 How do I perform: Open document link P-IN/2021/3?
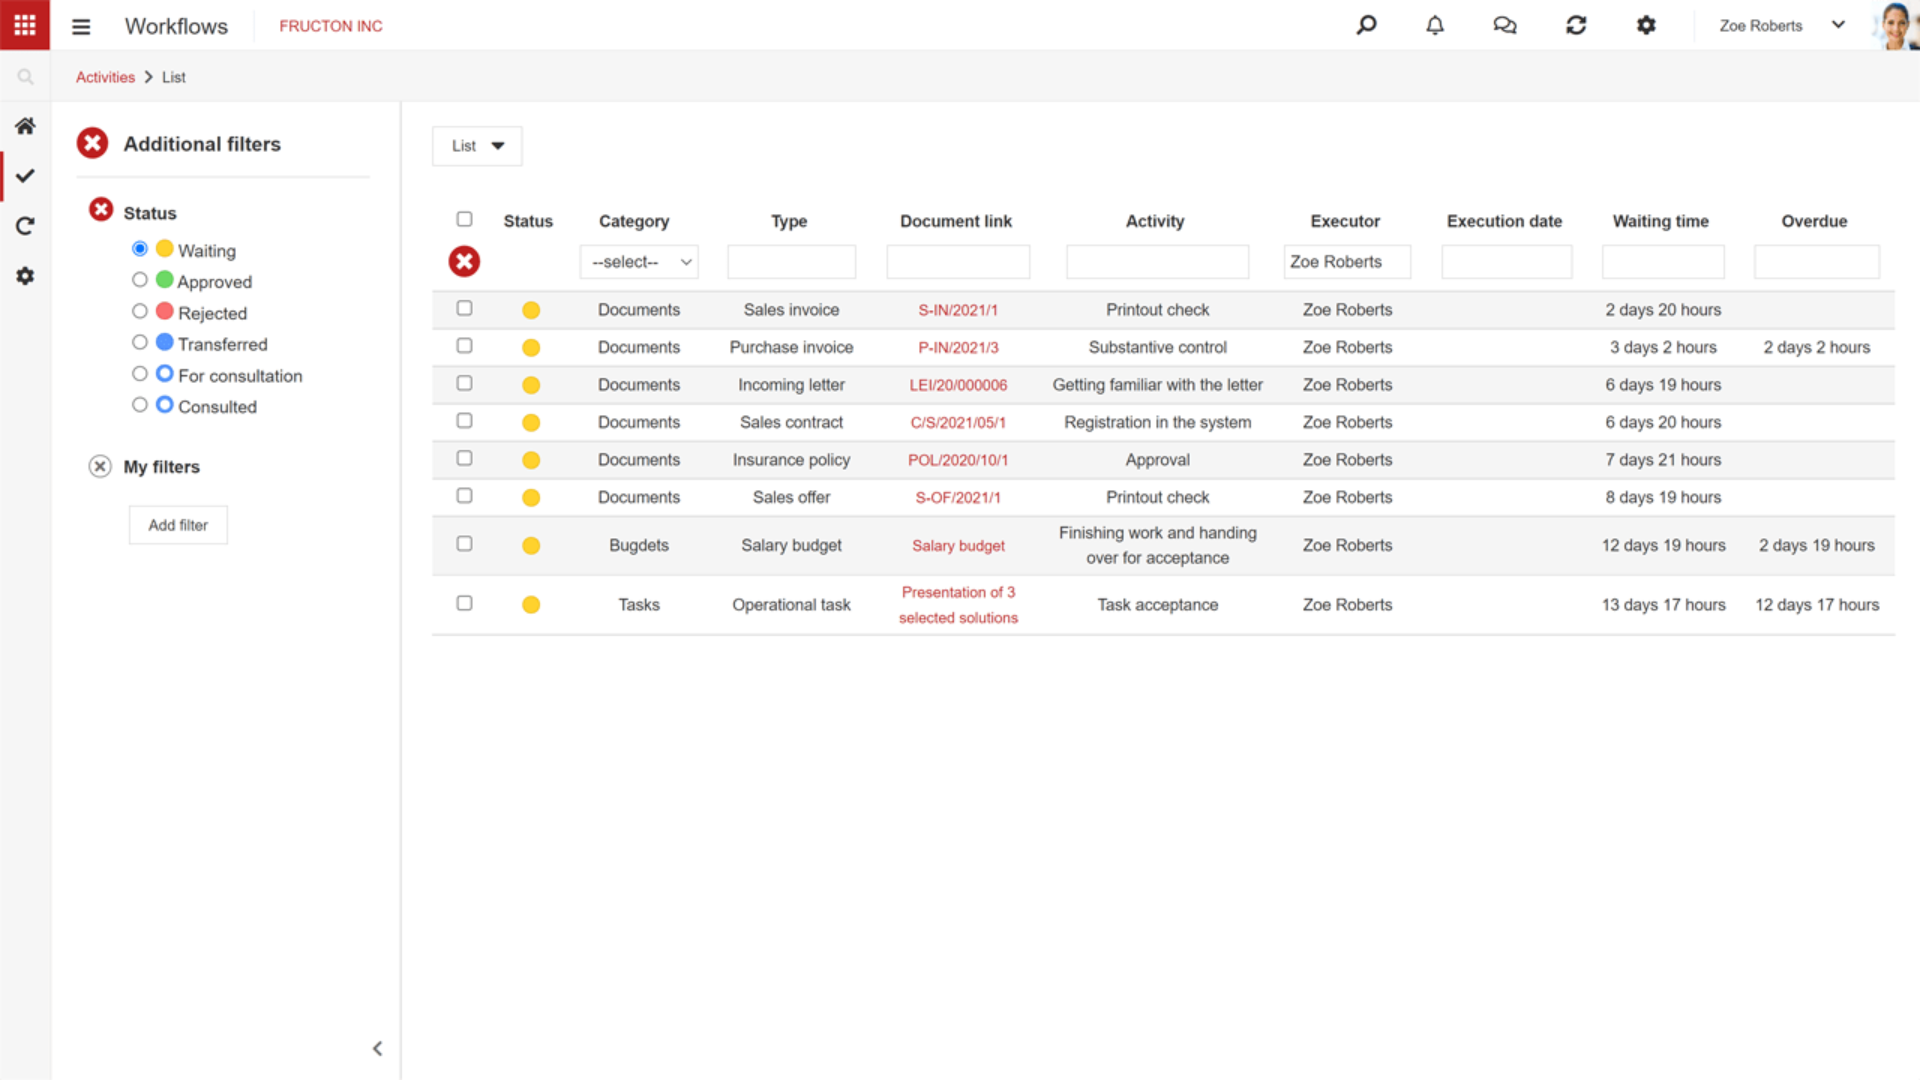[957, 348]
